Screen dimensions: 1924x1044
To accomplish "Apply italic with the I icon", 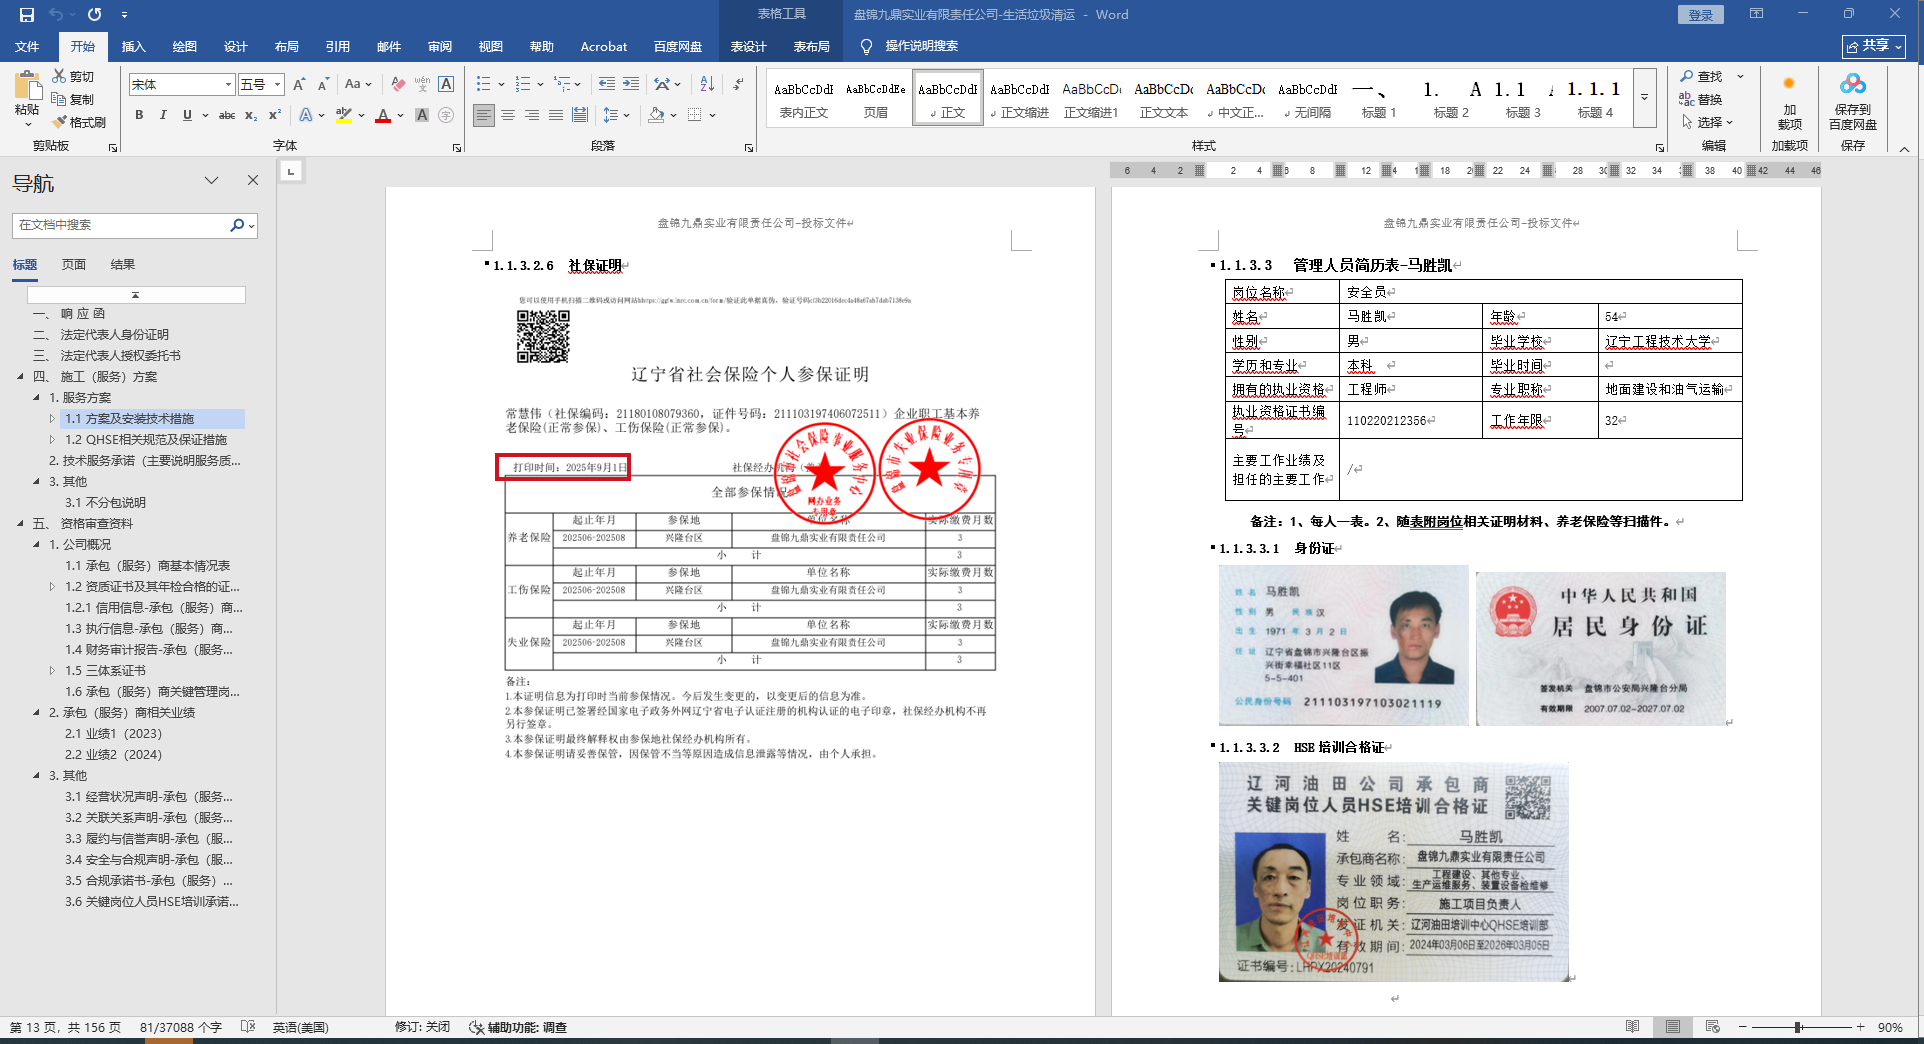I will tap(163, 115).
